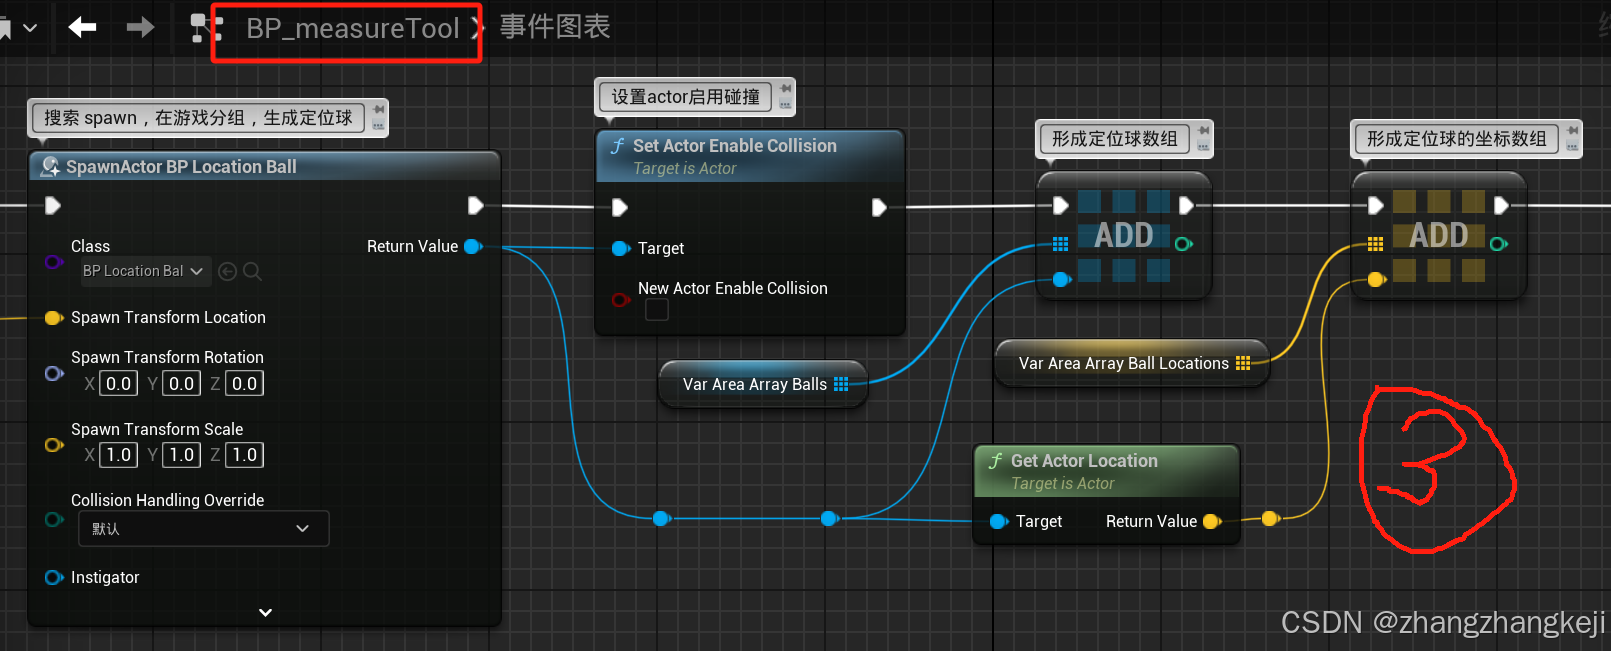Image resolution: width=1611 pixels, height=651 pixels.
Task: Select 设置actor启用碰撞 comment bubble
Action: (685, 97)
